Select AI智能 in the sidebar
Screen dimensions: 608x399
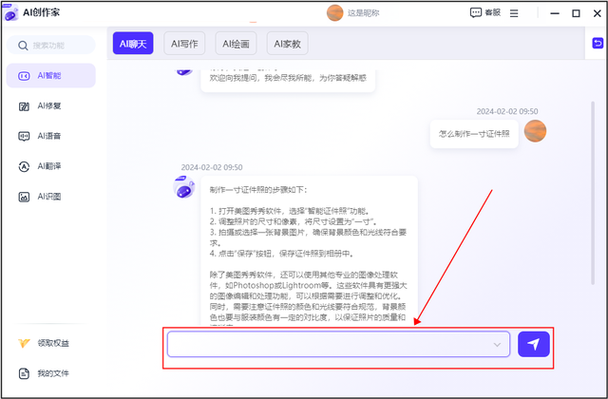pyautogui.click(x=51, y=76)
